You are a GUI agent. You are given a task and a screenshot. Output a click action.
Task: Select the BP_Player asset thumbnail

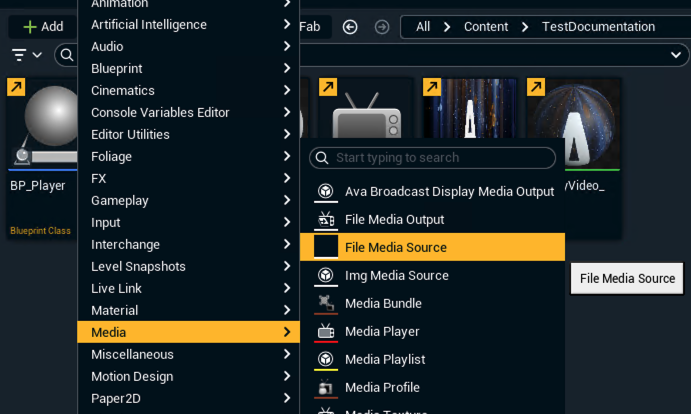click(43, 123)
